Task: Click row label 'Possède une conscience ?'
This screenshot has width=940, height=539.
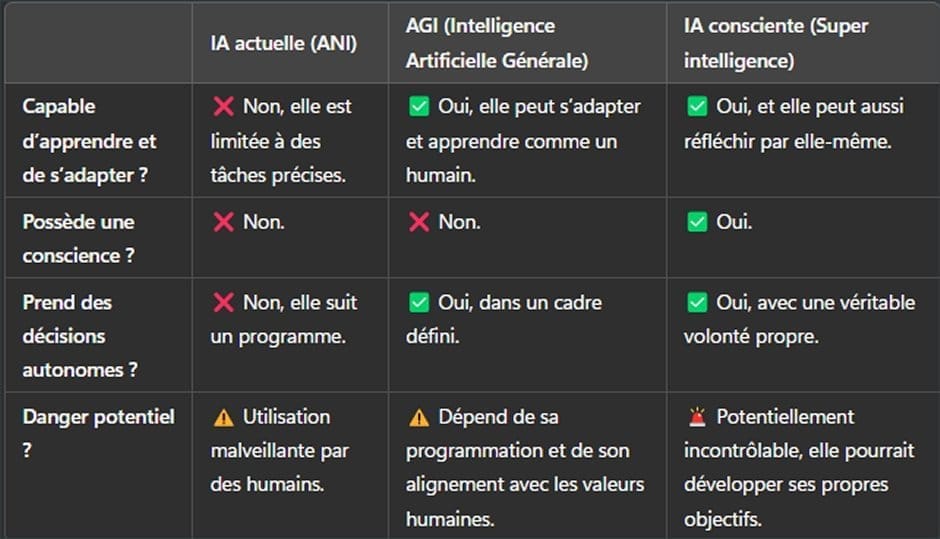Action: point(79,239)
